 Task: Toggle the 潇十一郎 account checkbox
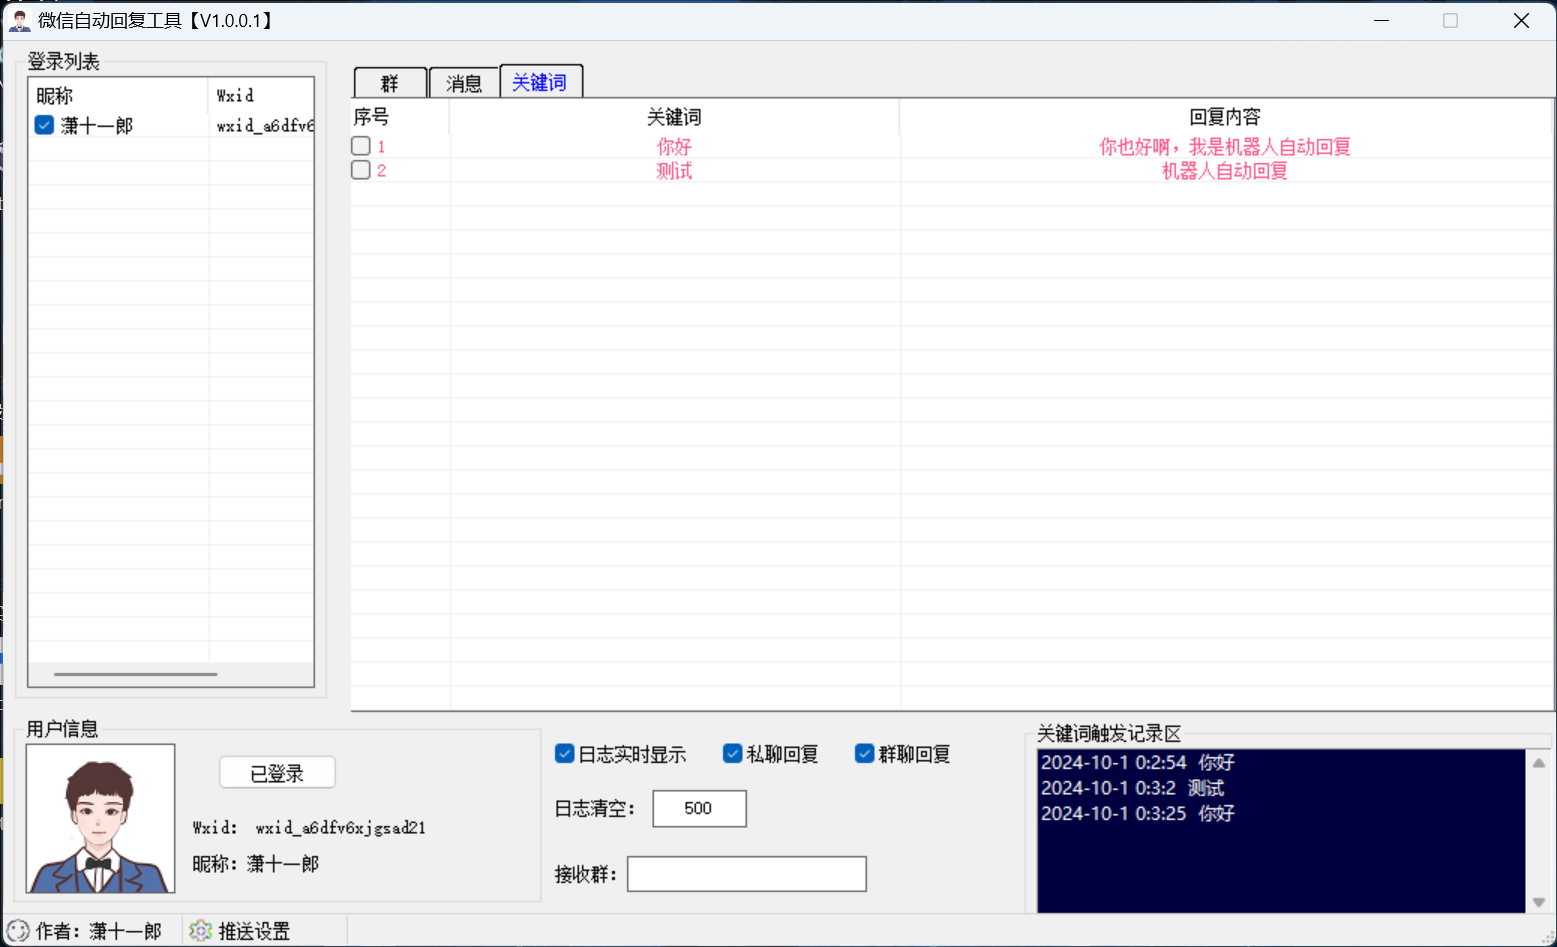coord(44,125)
